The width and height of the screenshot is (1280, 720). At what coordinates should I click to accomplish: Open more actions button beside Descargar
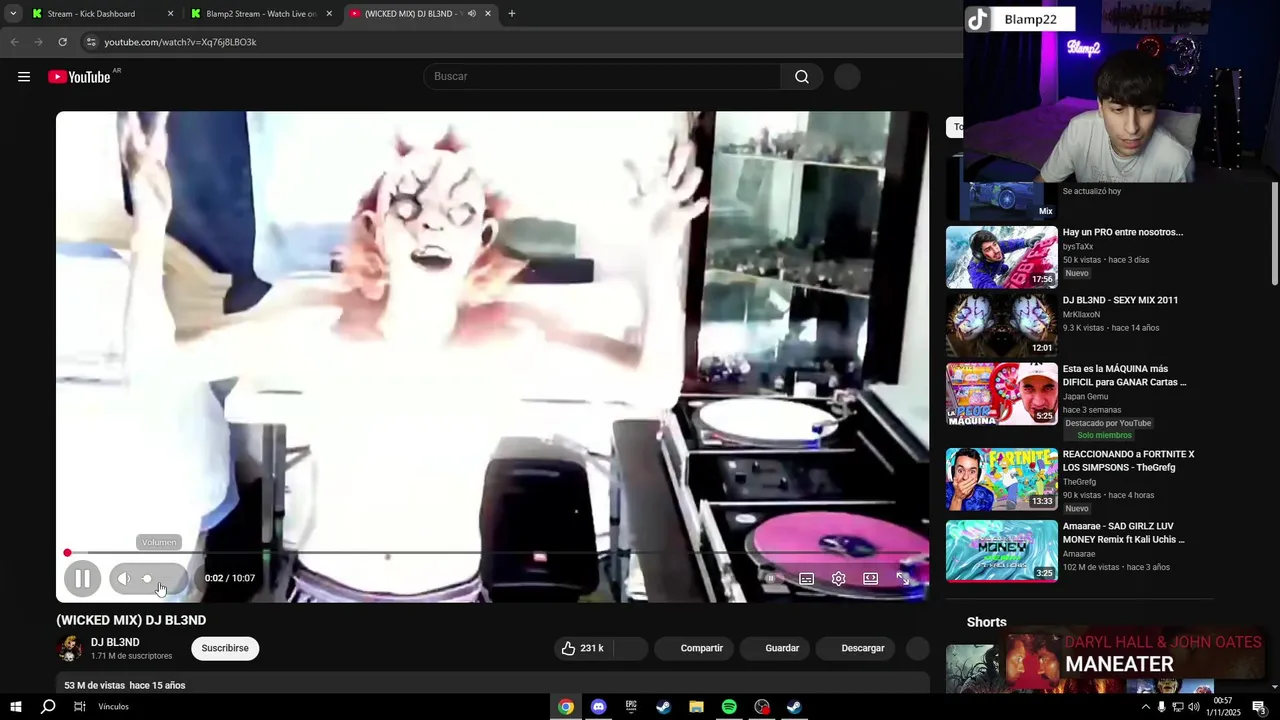pyautogui.click(x=918, y=648)
